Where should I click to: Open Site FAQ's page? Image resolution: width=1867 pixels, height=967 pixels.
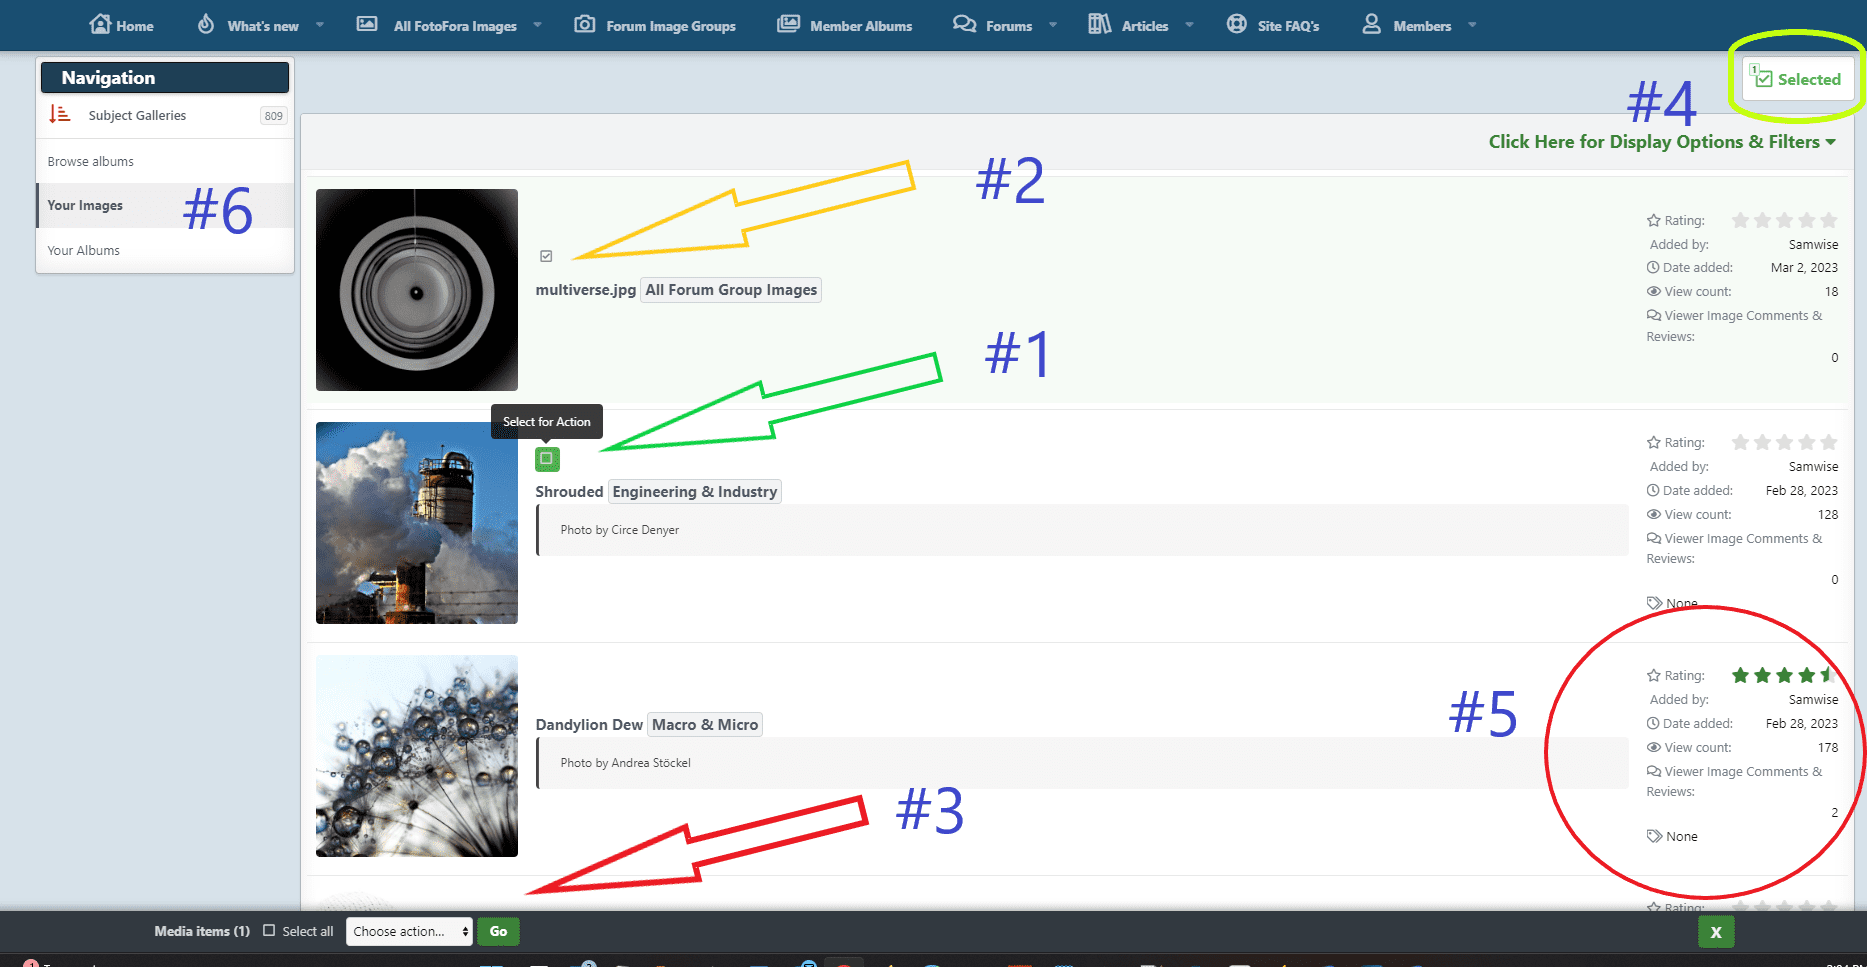pos(1288,26)
